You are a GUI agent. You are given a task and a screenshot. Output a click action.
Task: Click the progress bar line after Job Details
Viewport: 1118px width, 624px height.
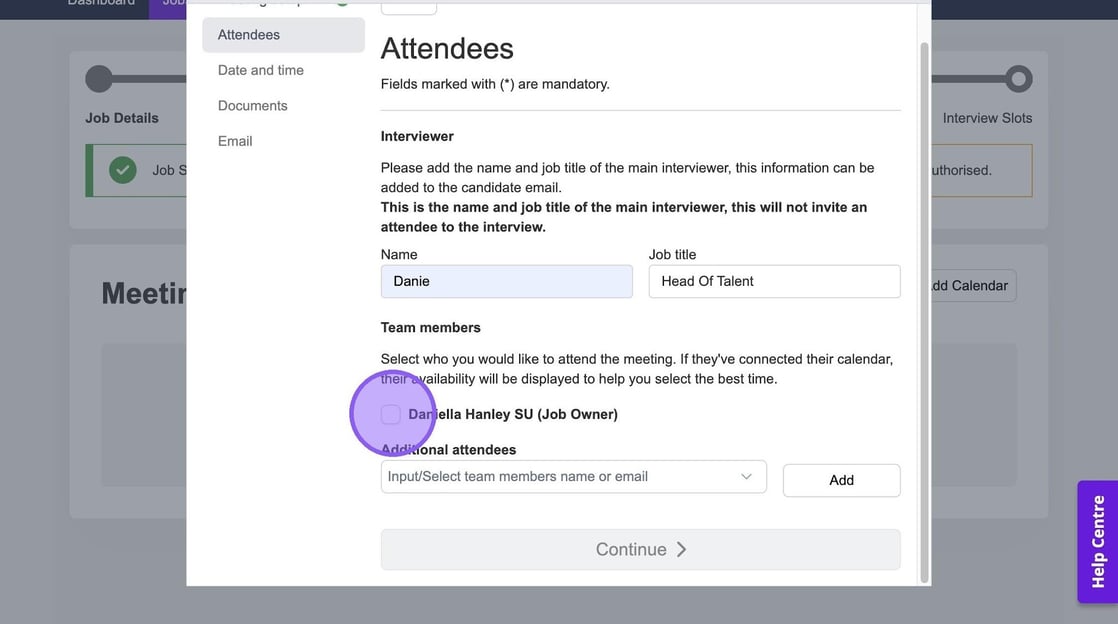(x=150, y=79)
